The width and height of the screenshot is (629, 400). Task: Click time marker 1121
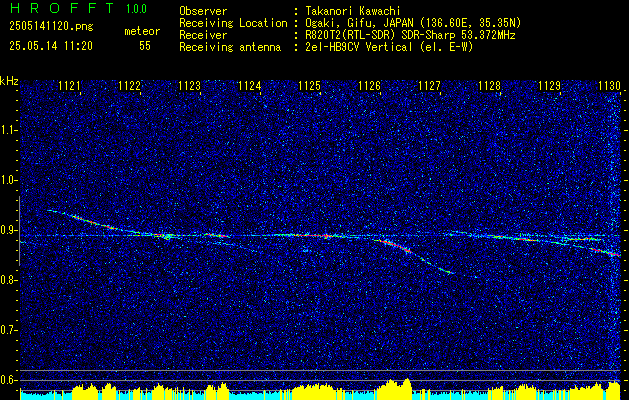click(x=69, y=86)
